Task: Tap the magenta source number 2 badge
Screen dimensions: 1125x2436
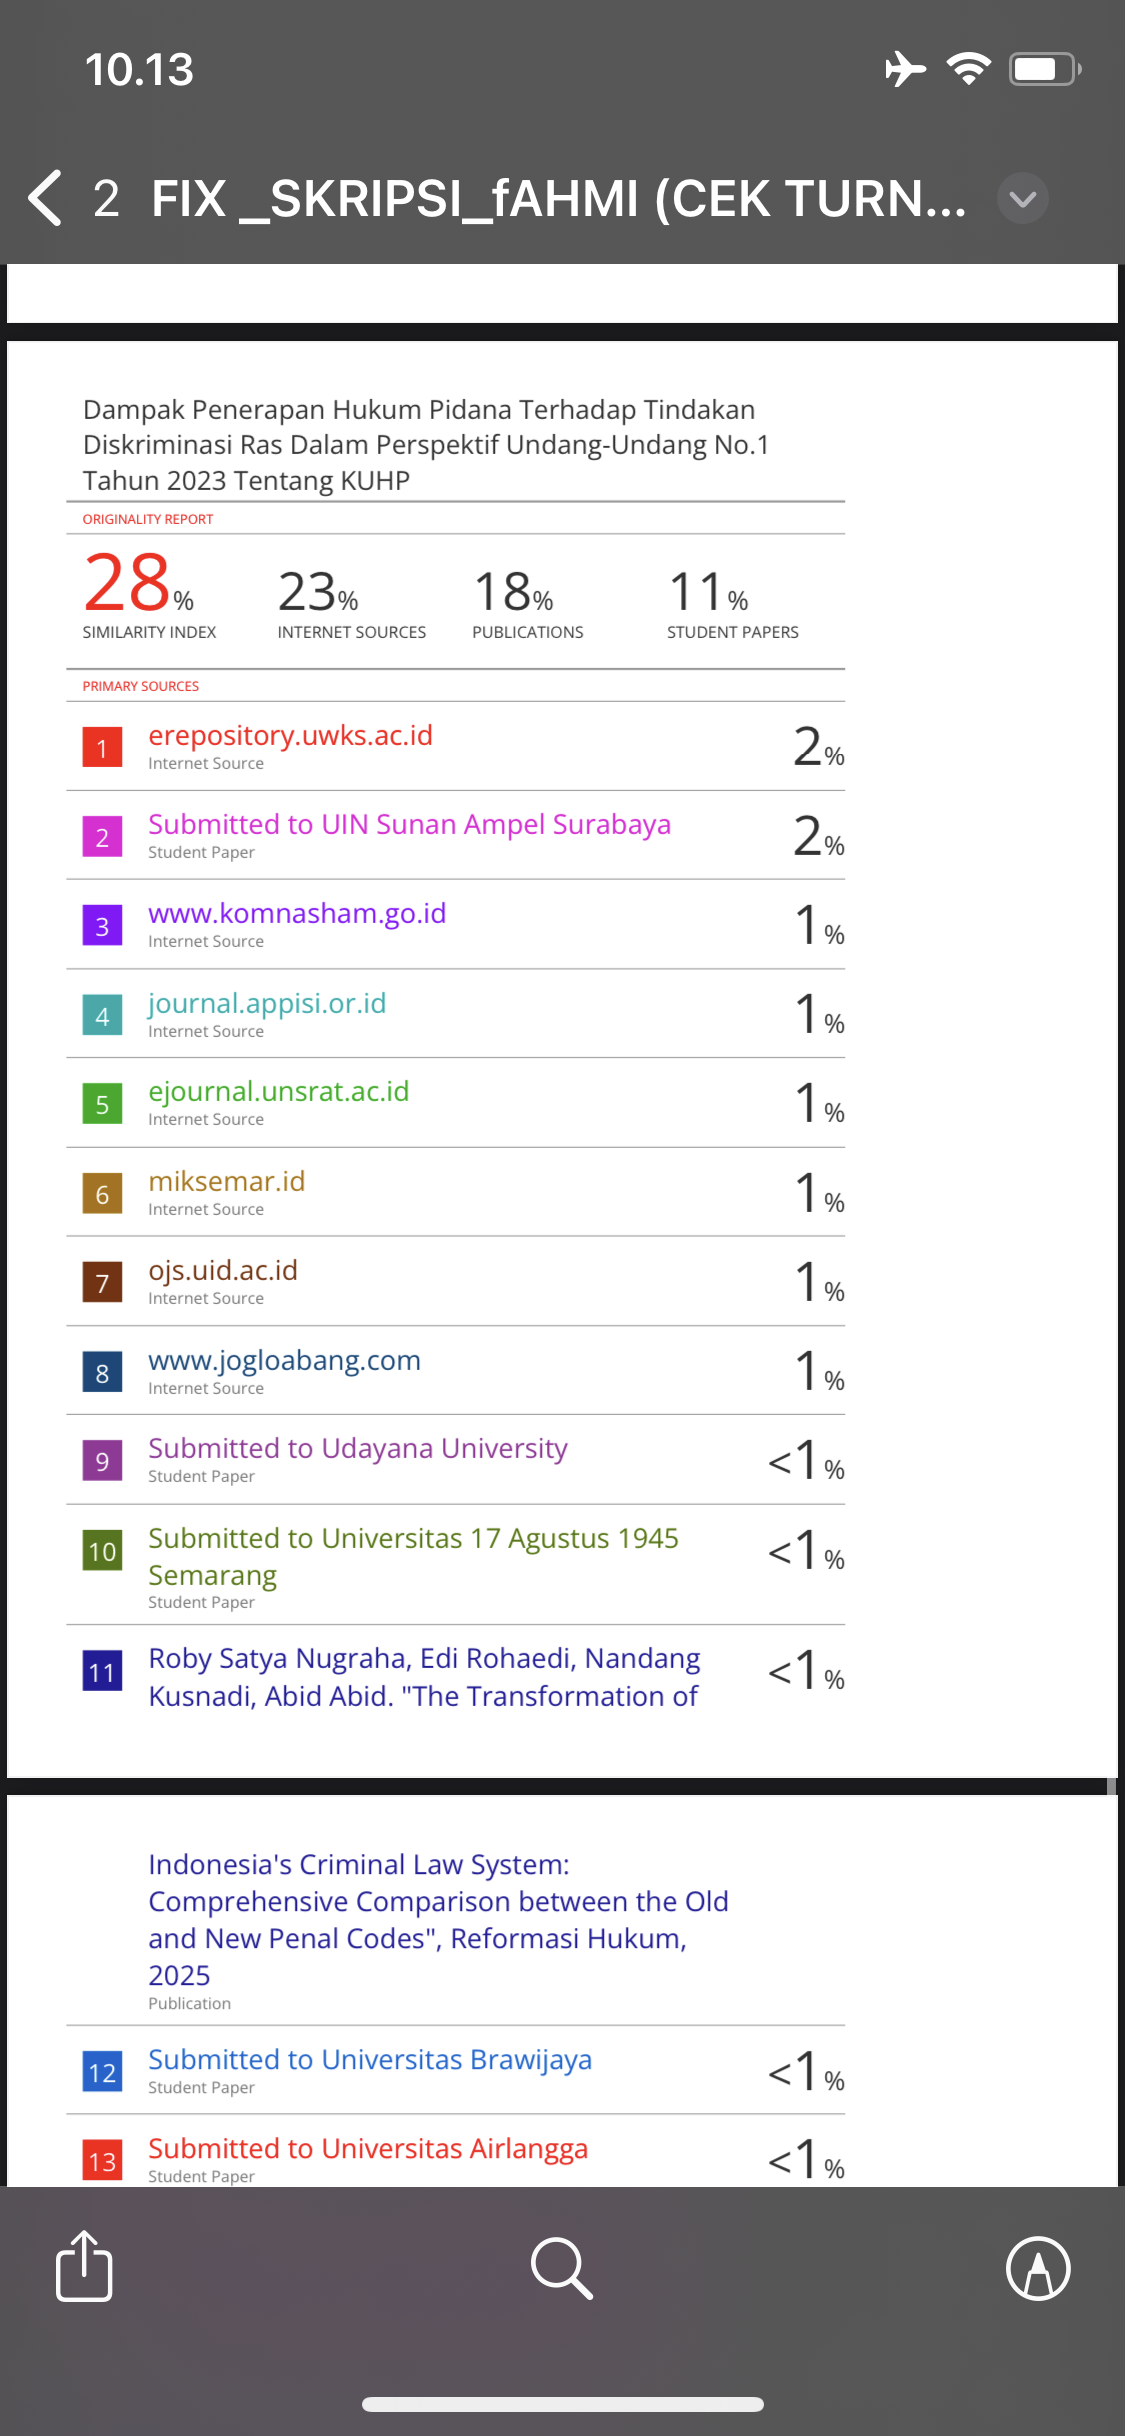Action: click(102, 837)
